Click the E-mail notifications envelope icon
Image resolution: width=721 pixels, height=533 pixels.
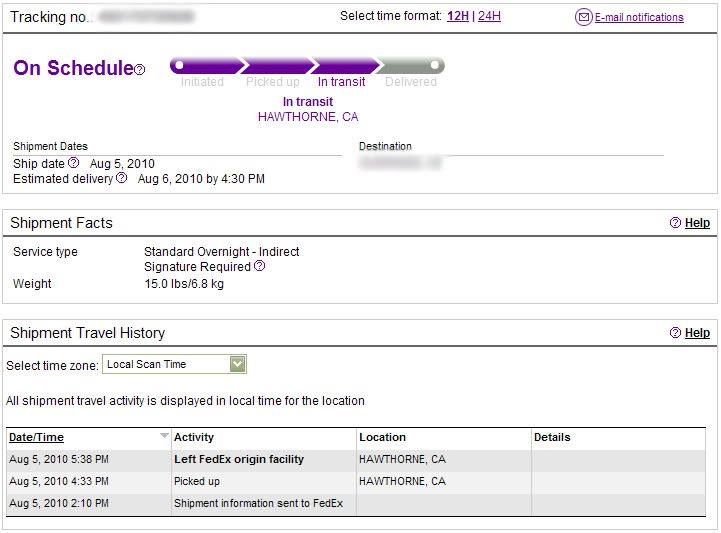(x=583, y=17)
